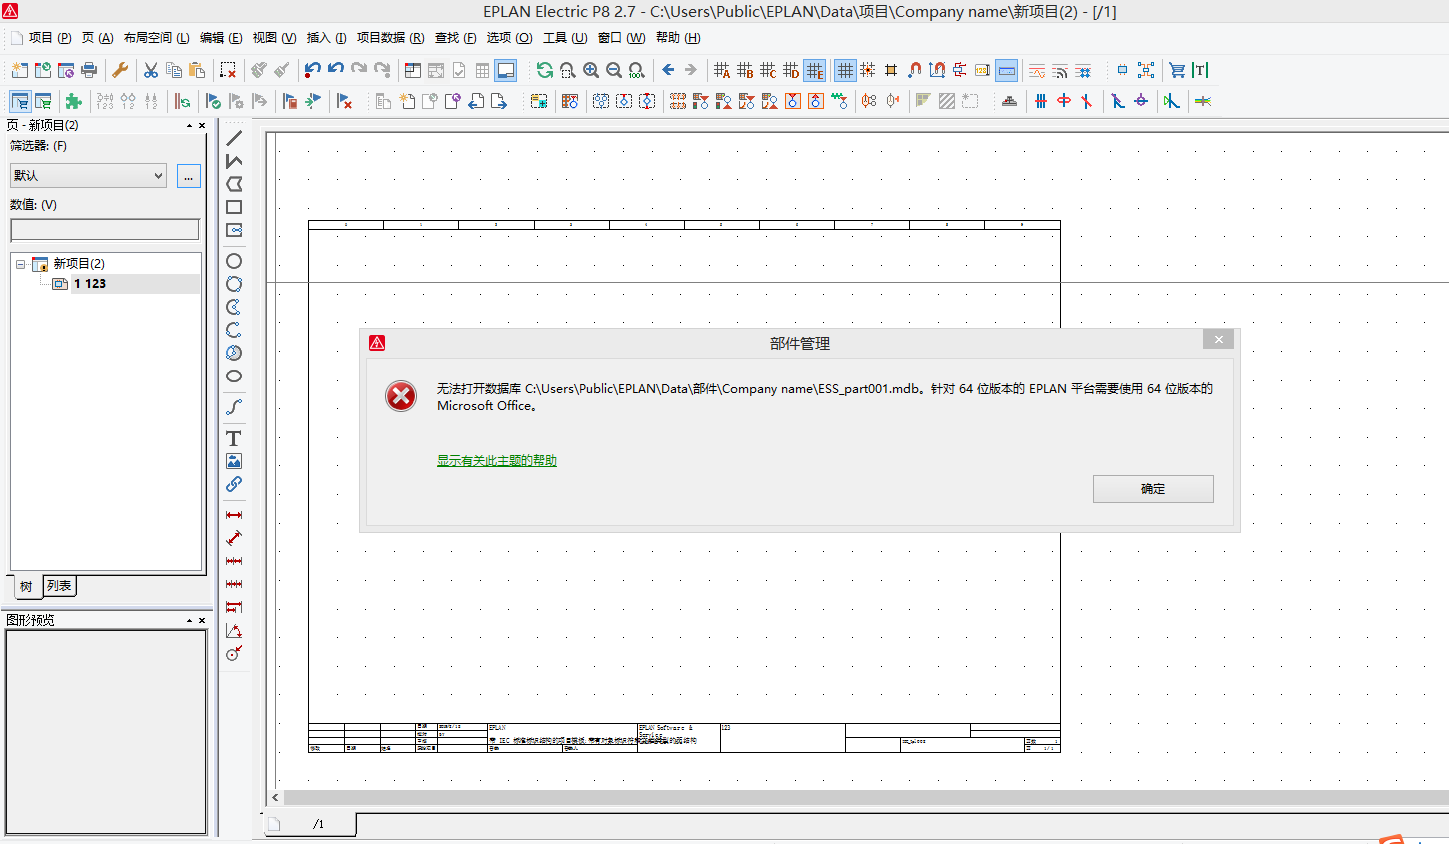Screen dimensions: 1449x844
Task: Collapse the 新项目(2) tree node
Action: coord(20,264)
